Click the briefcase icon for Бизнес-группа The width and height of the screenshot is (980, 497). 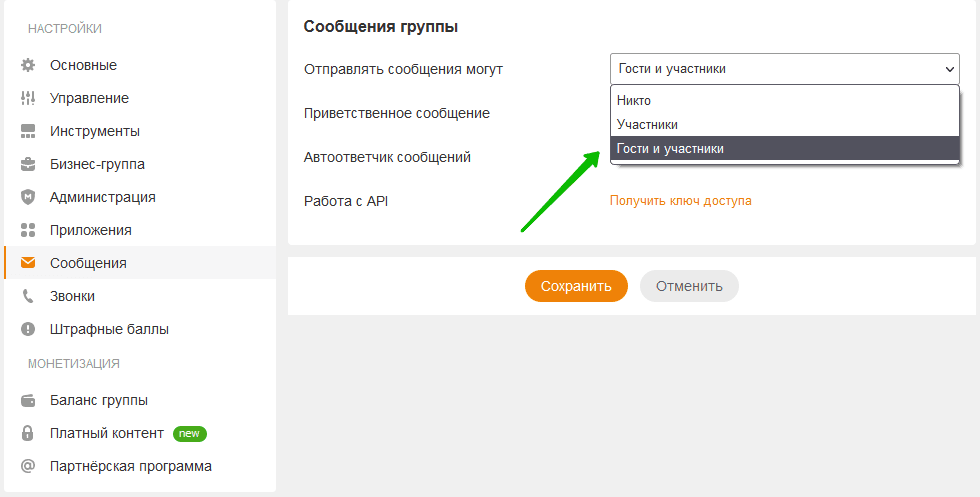pyautogui.click(x=28, y=164)
